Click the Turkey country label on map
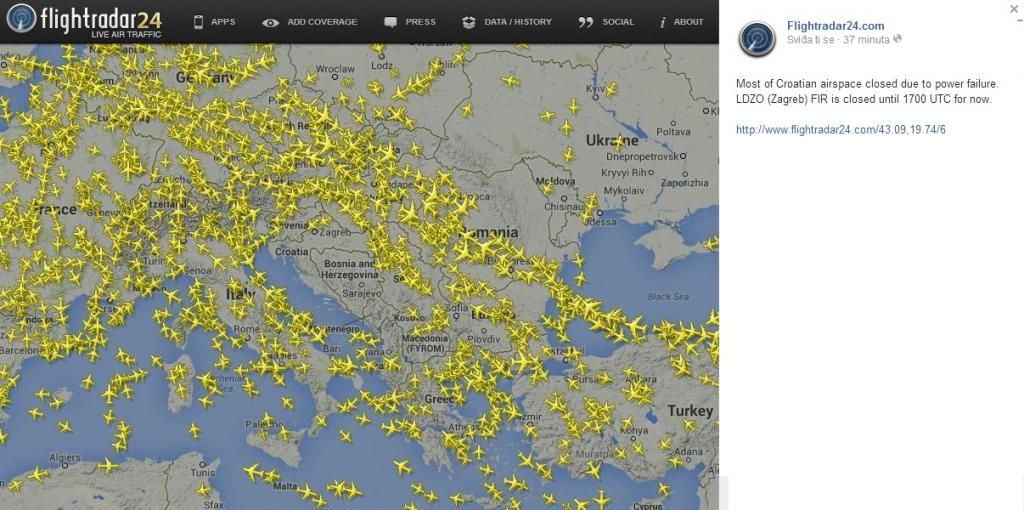Screen dimensions: 1024x510 pyautogui.click(x=690, y=411)
